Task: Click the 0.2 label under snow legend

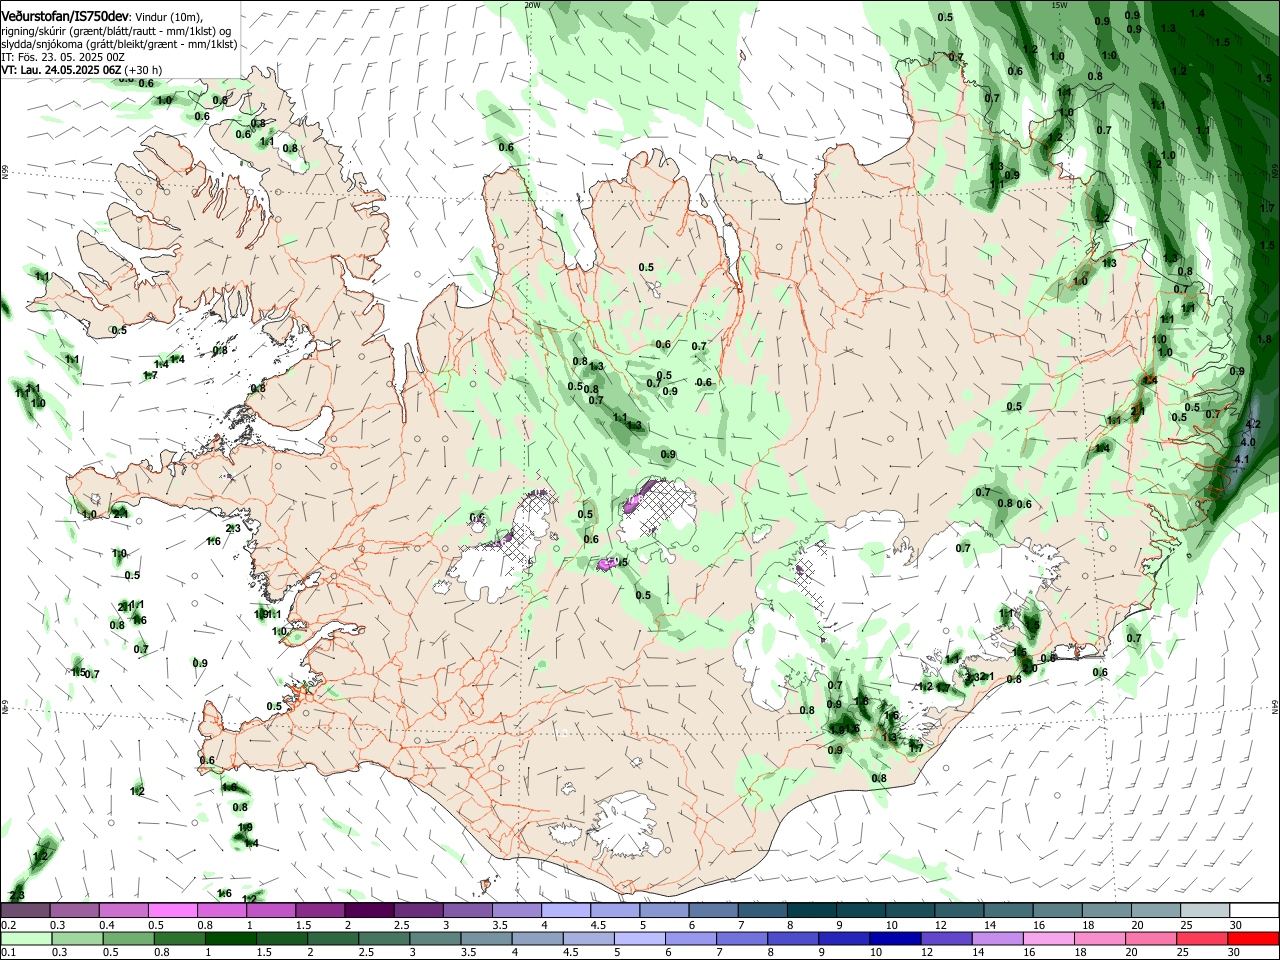Action: point(8,925)
